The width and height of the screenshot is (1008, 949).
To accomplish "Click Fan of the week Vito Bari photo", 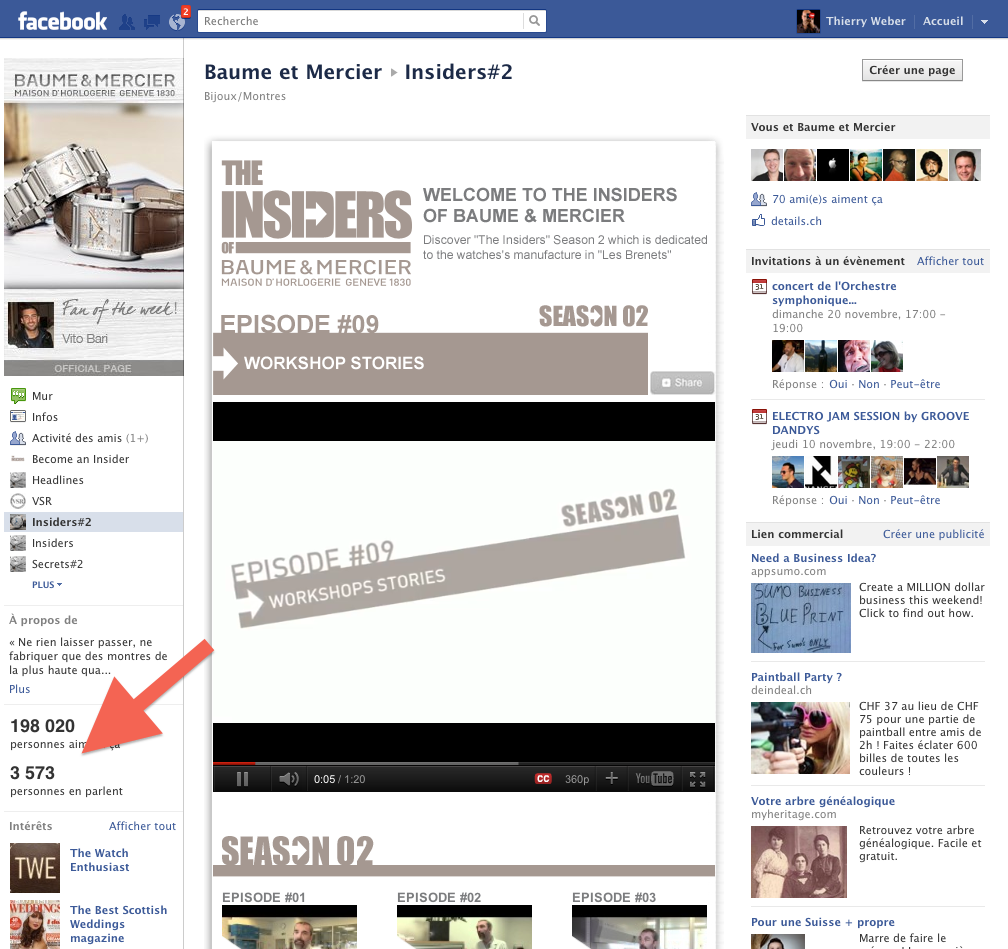I will 30,325.
